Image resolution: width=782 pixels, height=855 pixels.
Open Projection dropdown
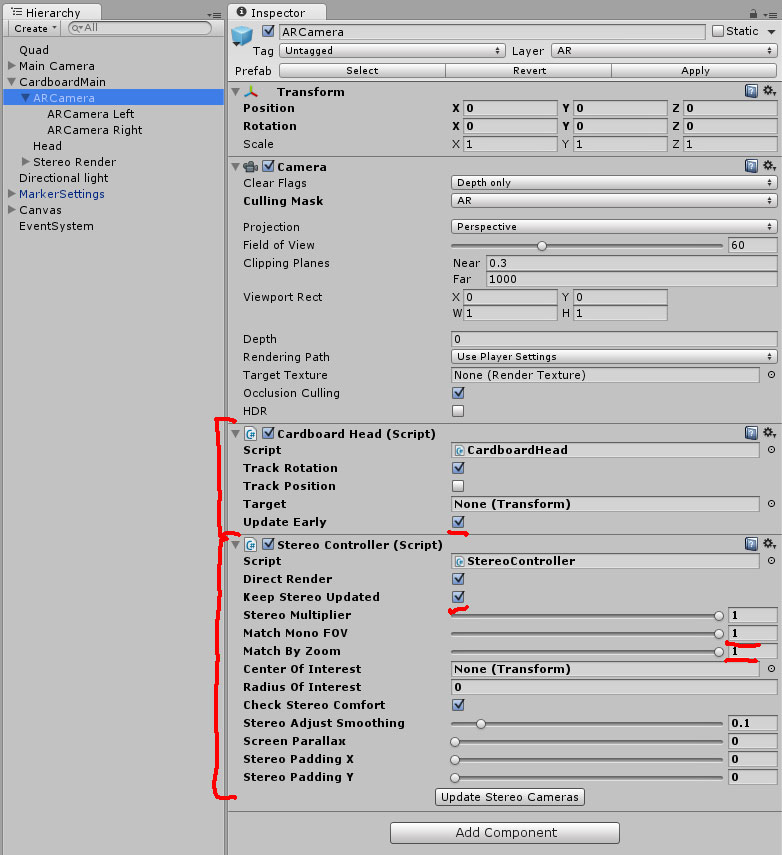pos(614,226)
